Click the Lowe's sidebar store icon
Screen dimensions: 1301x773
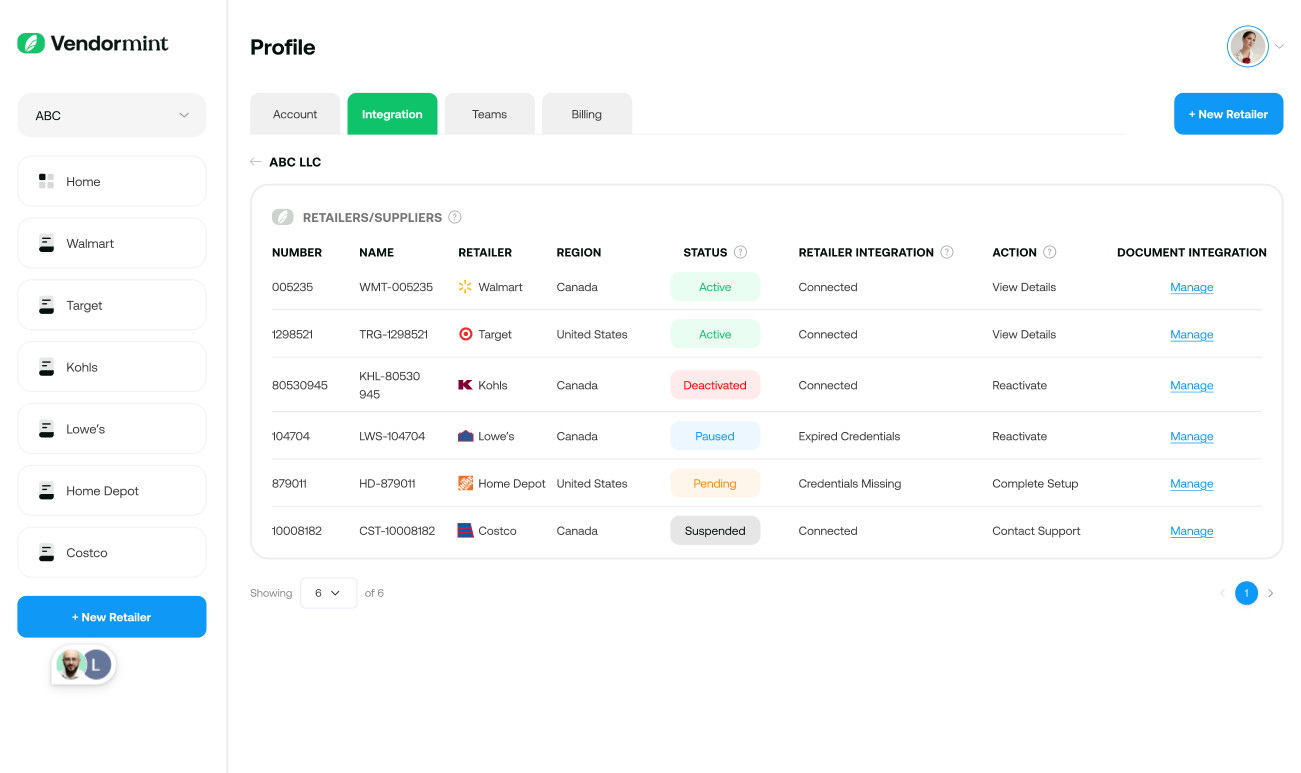[46, 429]
